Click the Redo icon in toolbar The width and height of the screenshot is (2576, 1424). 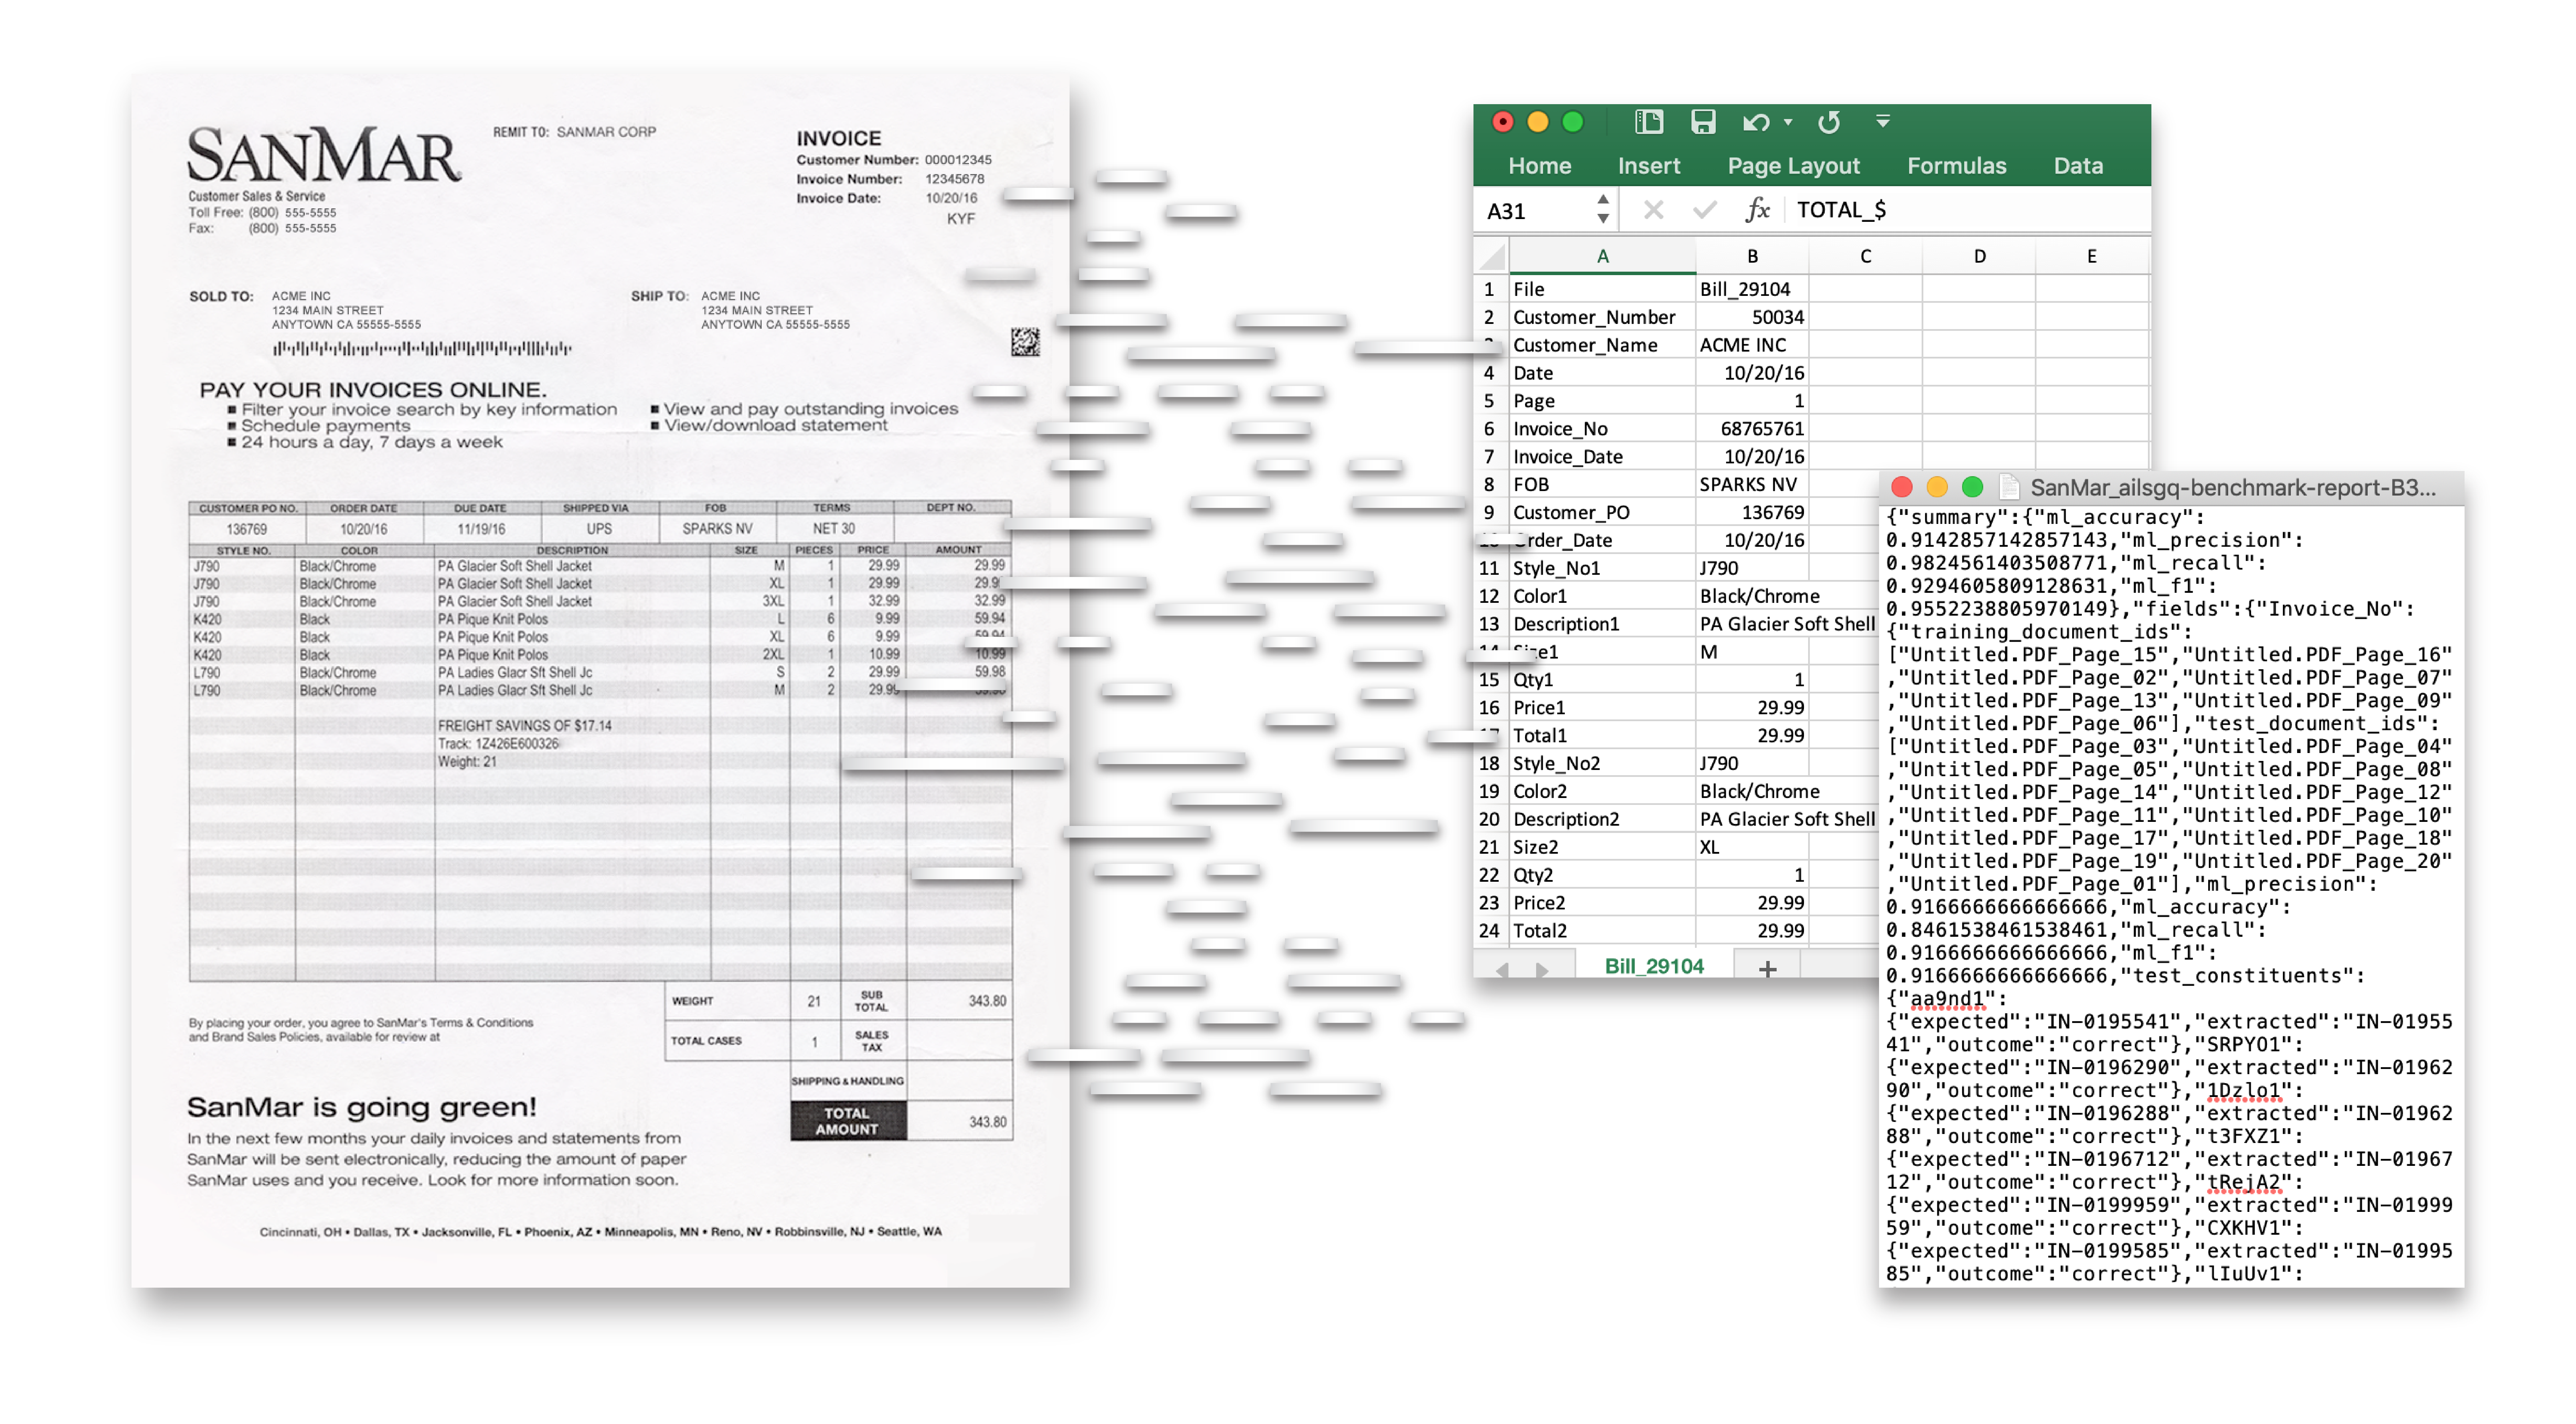pos(1829,122)
